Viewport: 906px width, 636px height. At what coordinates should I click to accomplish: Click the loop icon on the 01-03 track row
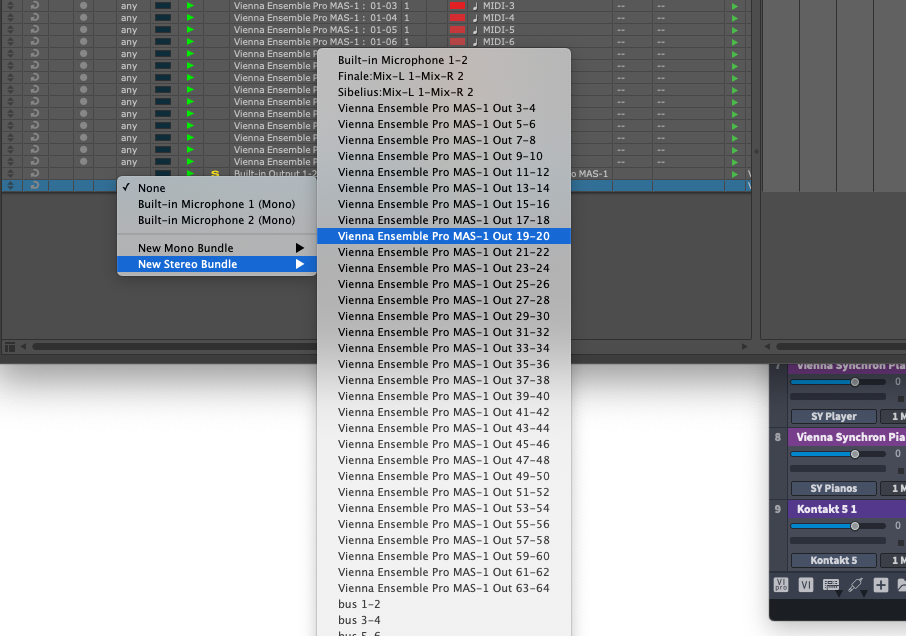tap(35, 6)
